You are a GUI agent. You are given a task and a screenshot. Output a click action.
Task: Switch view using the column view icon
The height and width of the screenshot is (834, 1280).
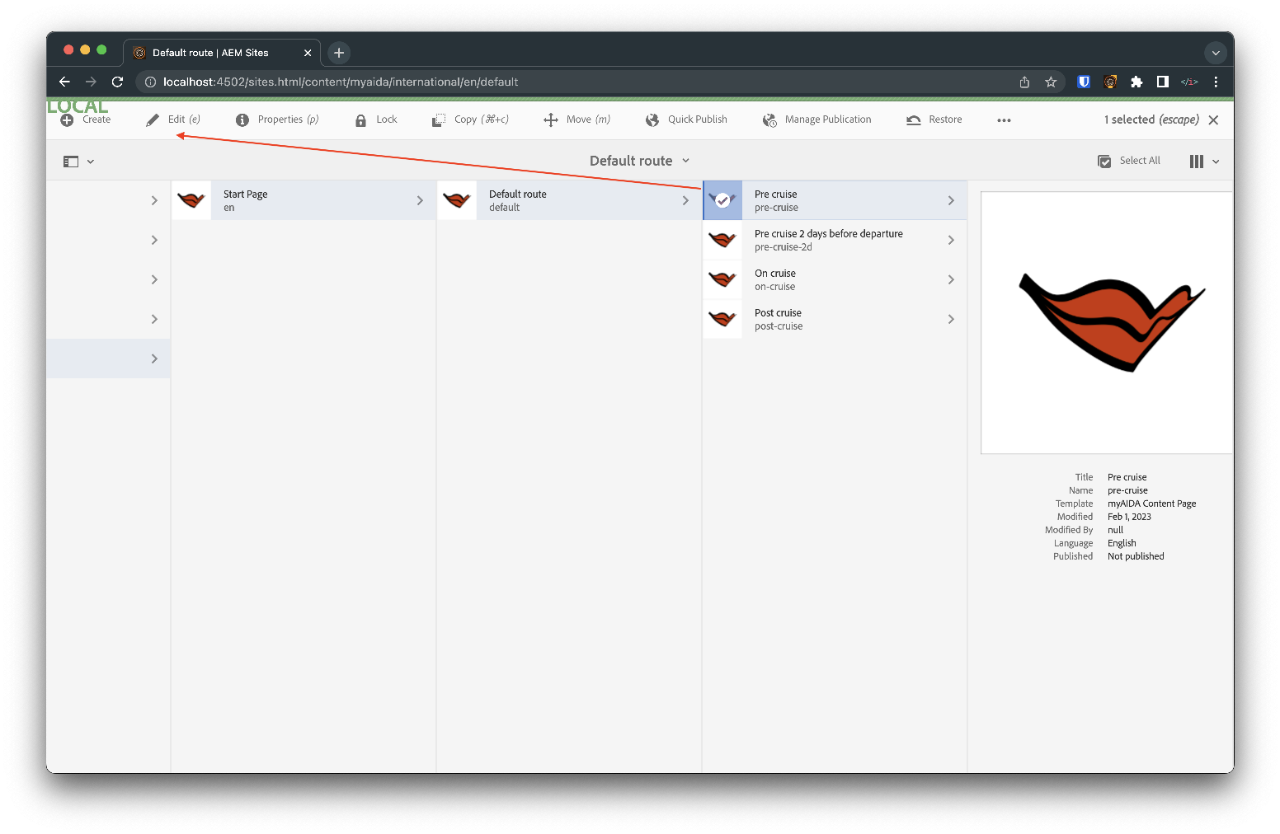click(1196, 161)
